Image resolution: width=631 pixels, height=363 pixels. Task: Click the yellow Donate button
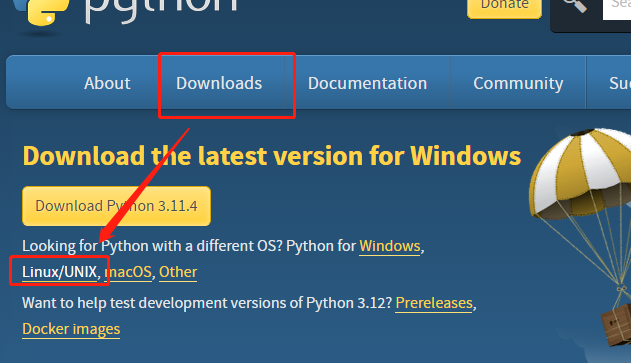[x=504, y=7]
